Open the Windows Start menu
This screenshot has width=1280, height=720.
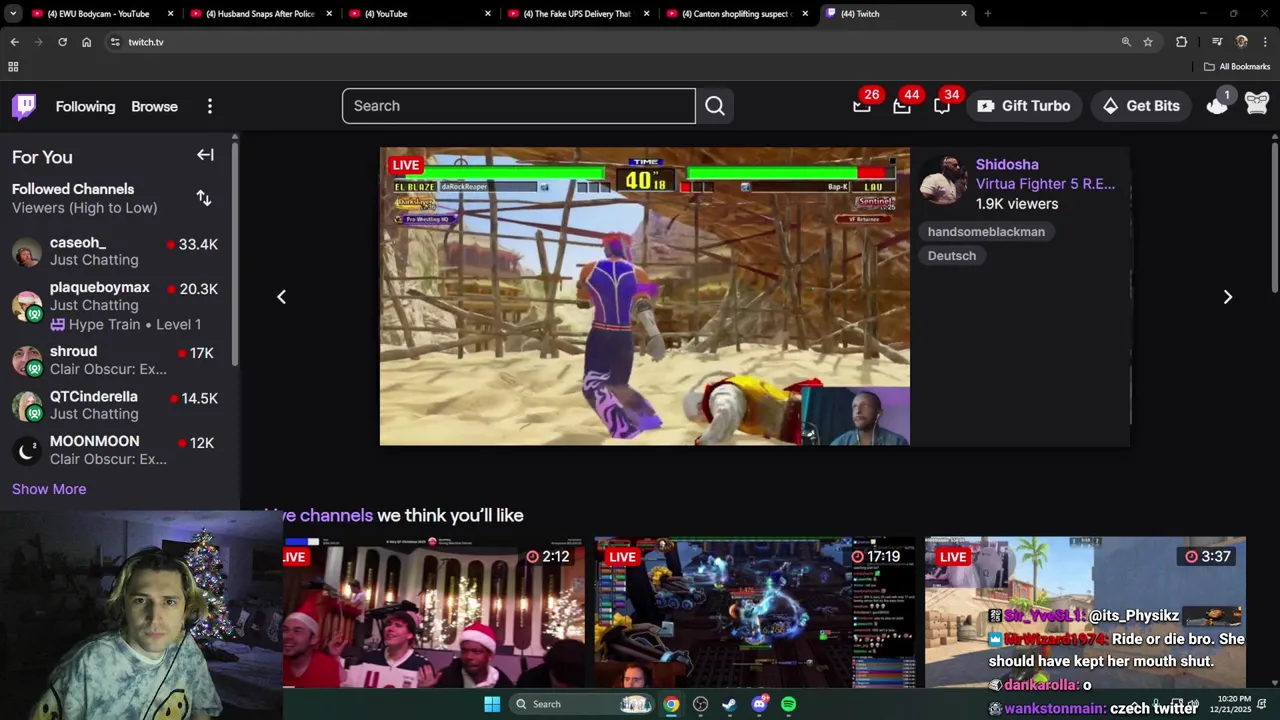tap(492, 704)
